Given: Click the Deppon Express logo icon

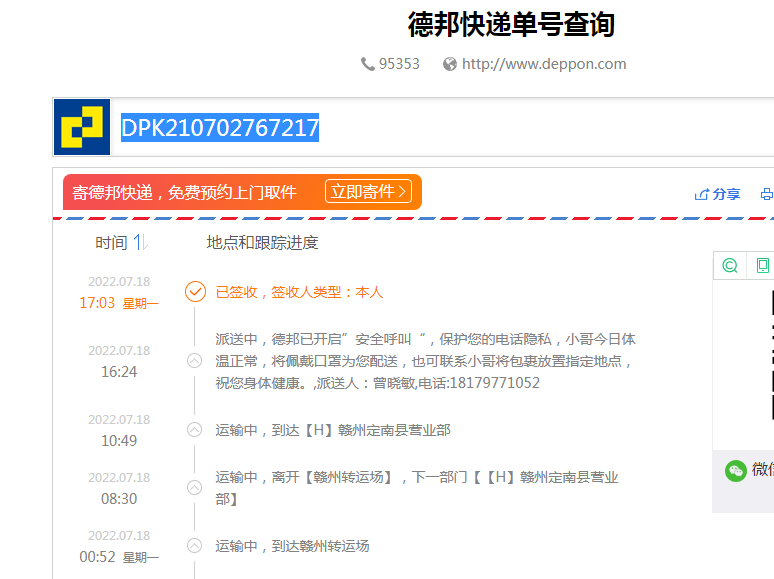Looking at the screenshot, I should [x=82, y=127].
